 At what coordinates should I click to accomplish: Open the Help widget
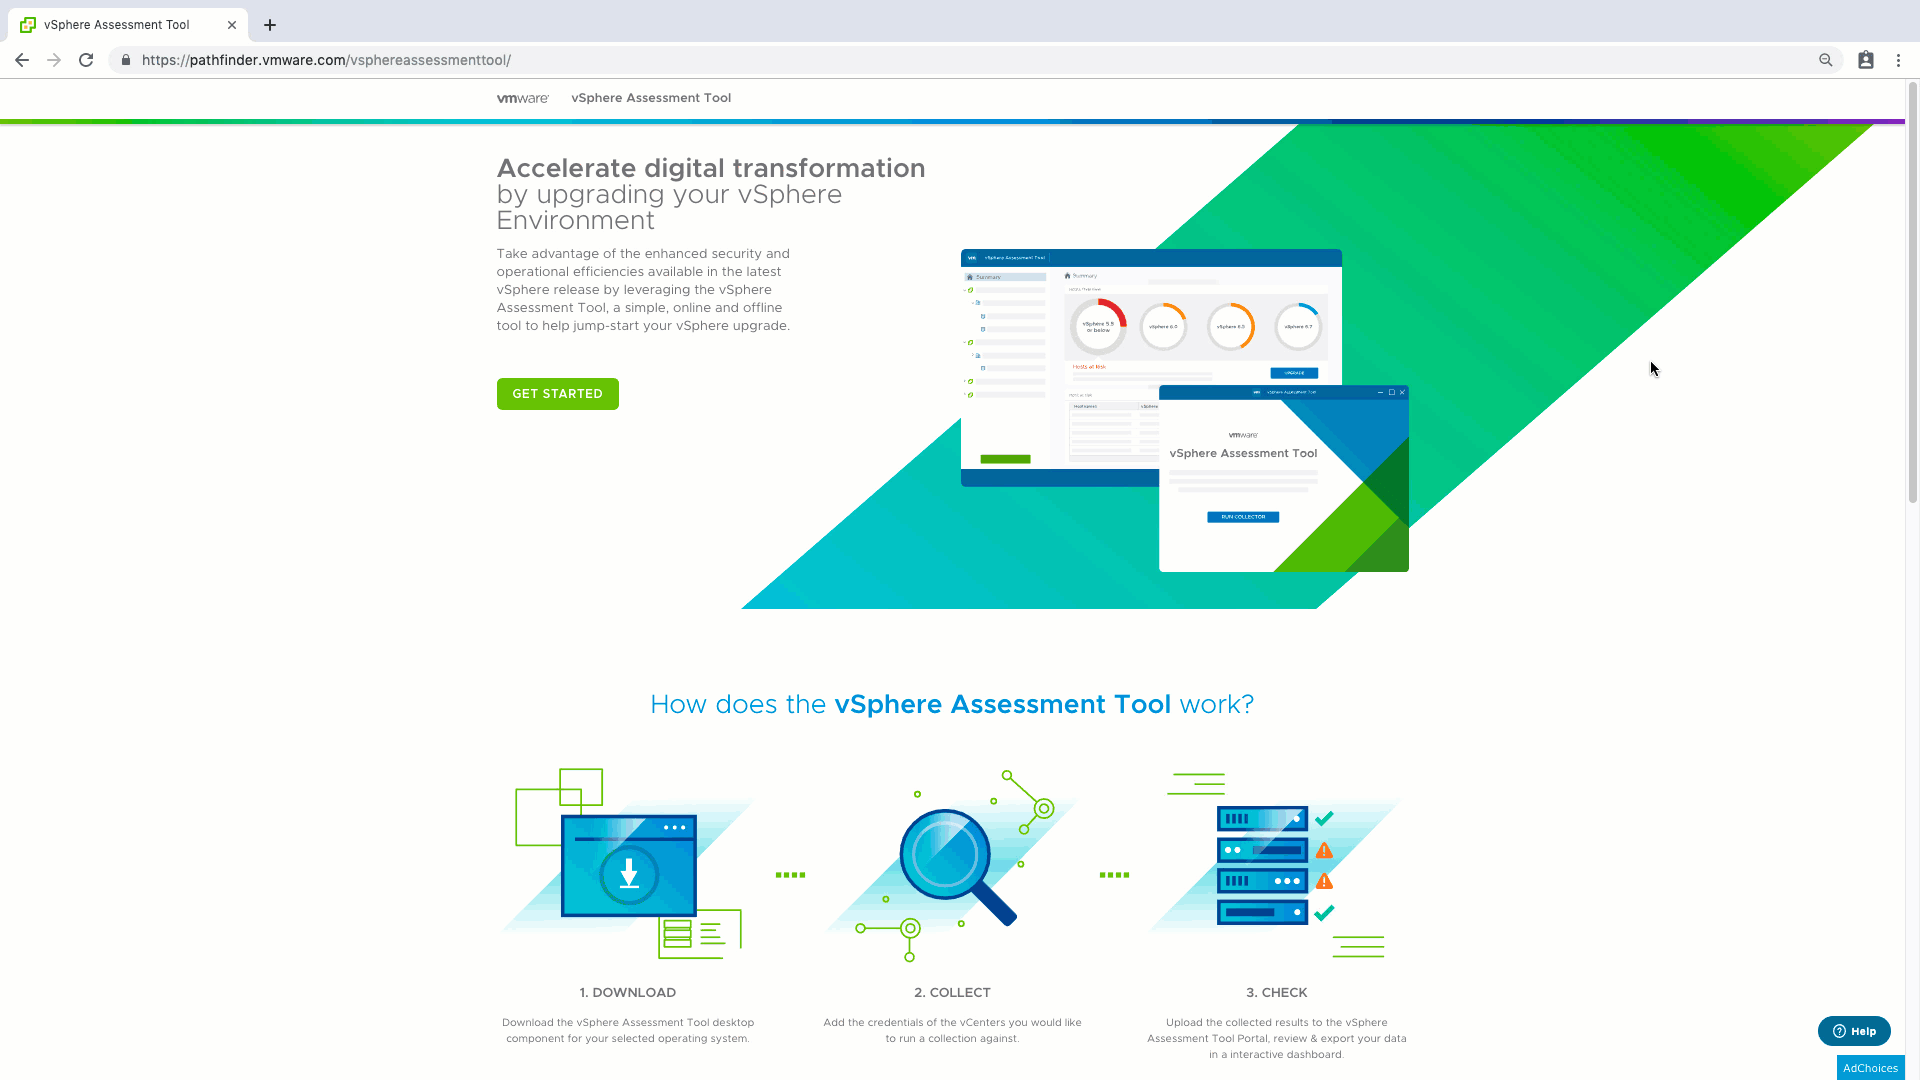point(1854,1031)
